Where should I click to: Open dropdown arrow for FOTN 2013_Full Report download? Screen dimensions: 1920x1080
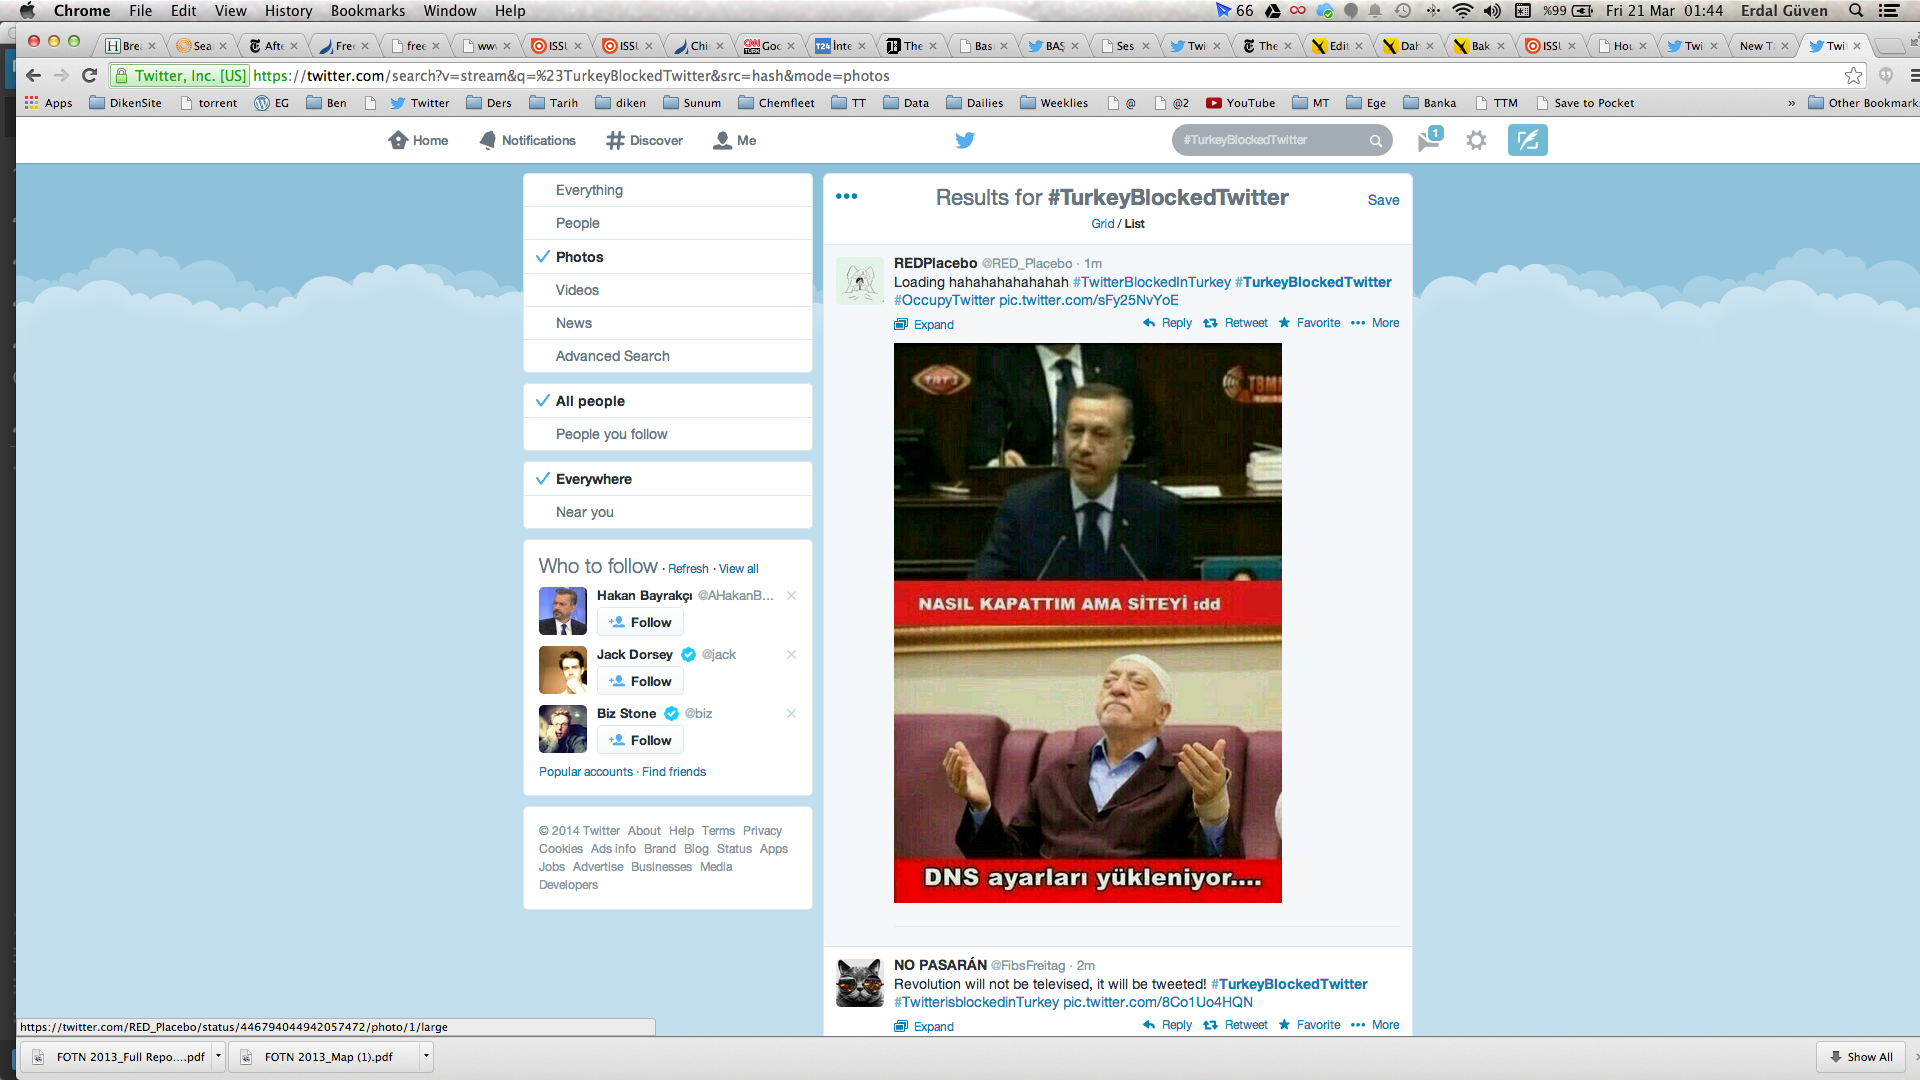click(218, 1056)
